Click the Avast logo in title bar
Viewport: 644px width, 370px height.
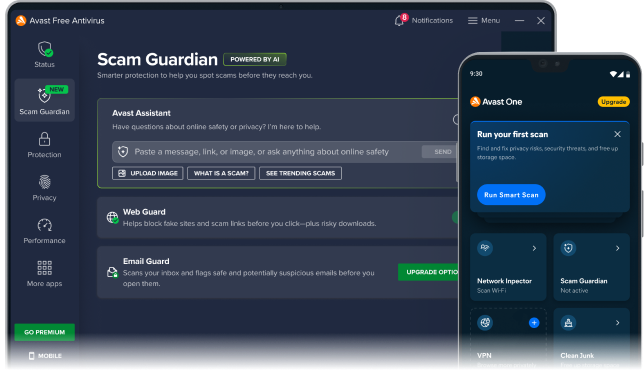point(21,21)
